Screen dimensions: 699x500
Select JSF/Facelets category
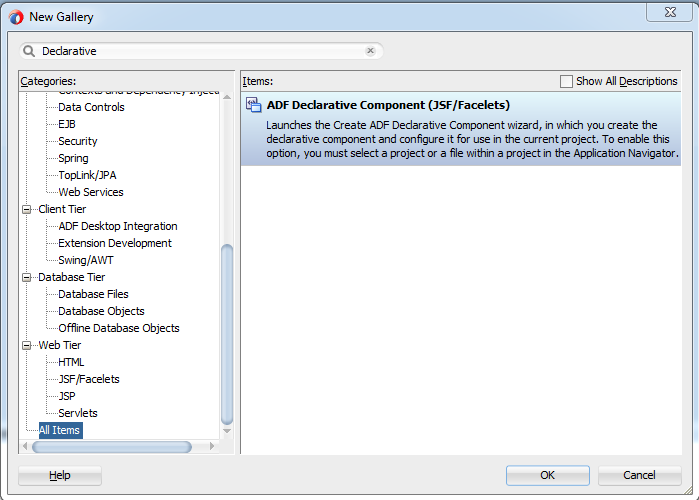click(x=89, y=379)
